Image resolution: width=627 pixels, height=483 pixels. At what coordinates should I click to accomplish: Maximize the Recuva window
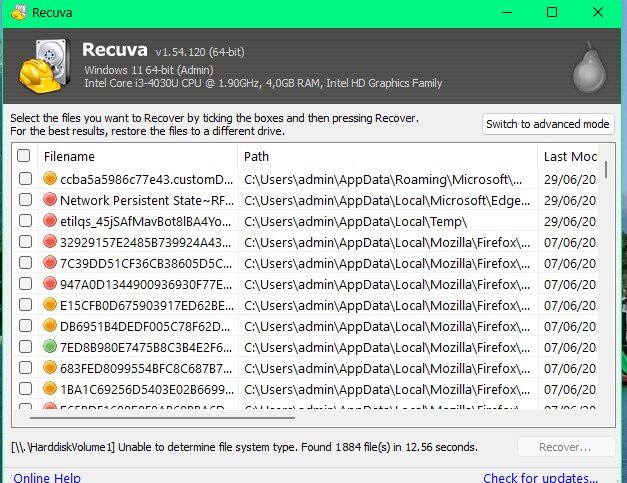tap(552, 12)
